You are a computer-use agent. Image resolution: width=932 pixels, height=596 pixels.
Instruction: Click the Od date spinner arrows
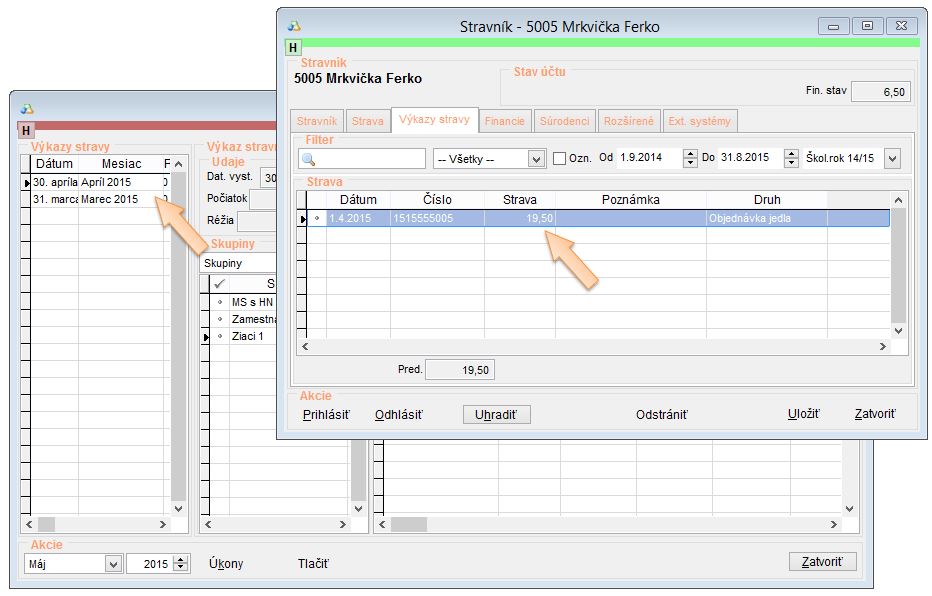(689, 159)
